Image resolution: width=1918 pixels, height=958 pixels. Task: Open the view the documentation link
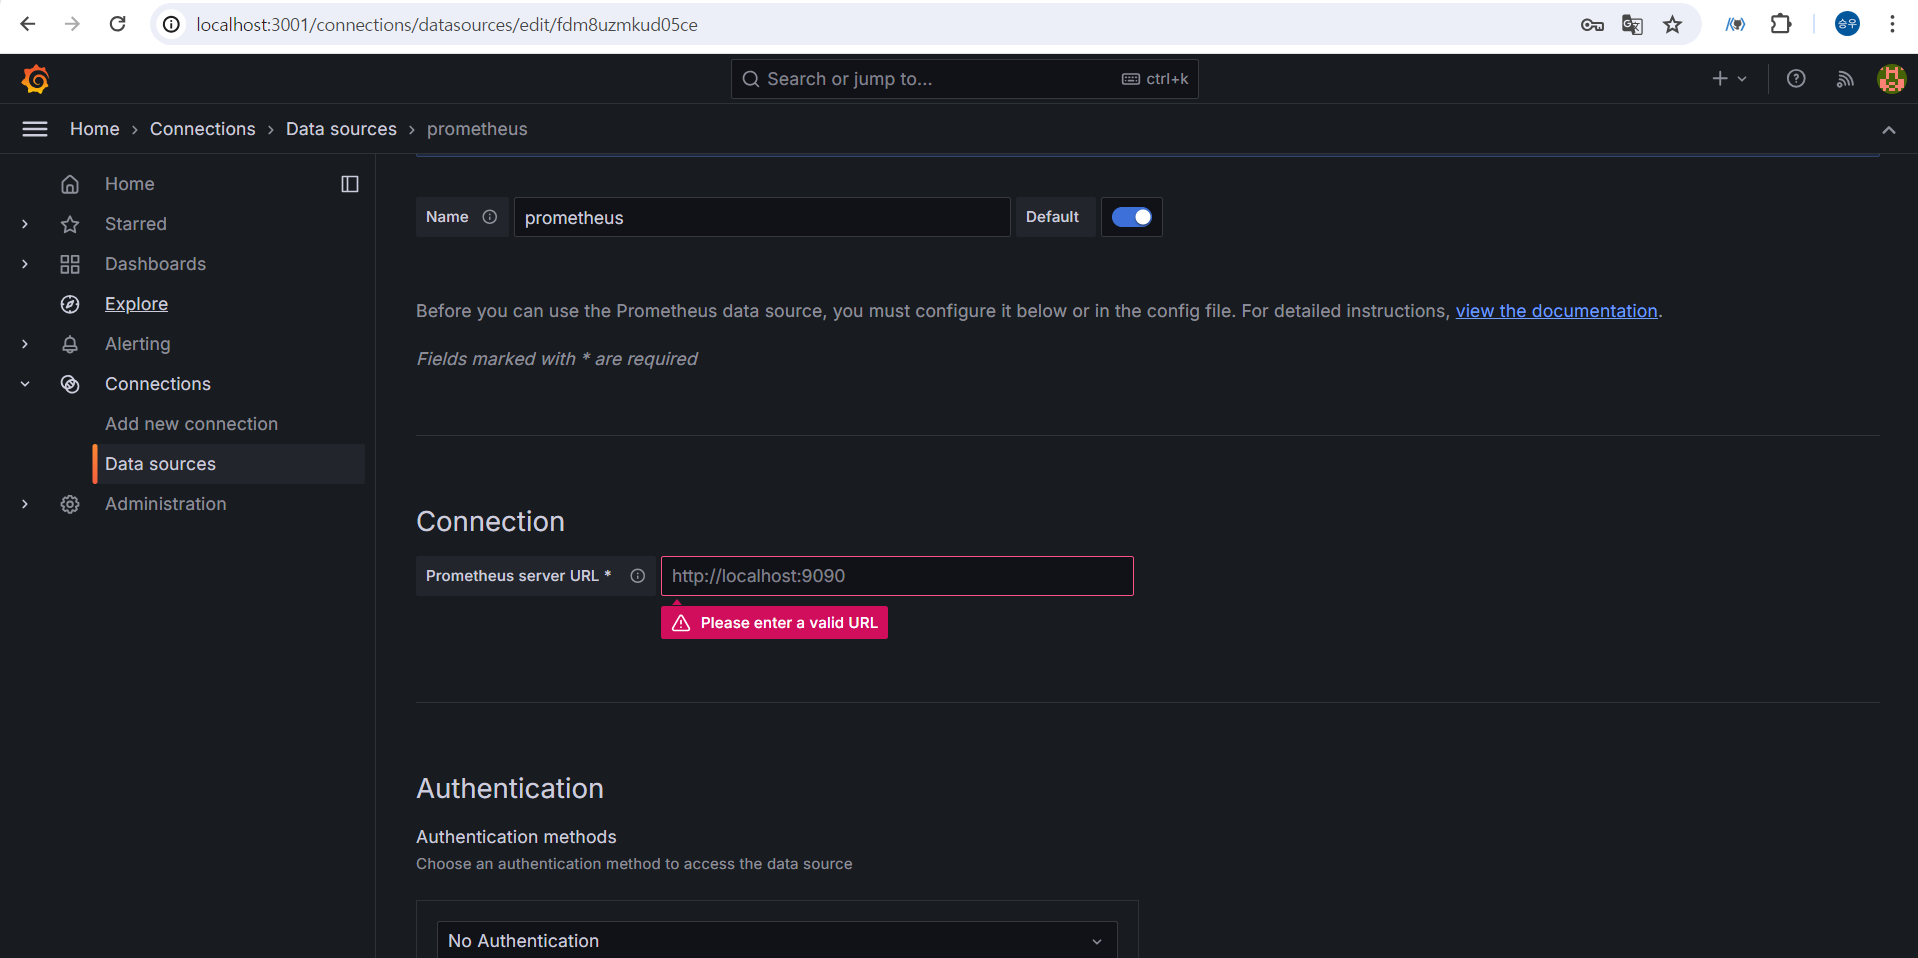click(x=1556, y=311)
